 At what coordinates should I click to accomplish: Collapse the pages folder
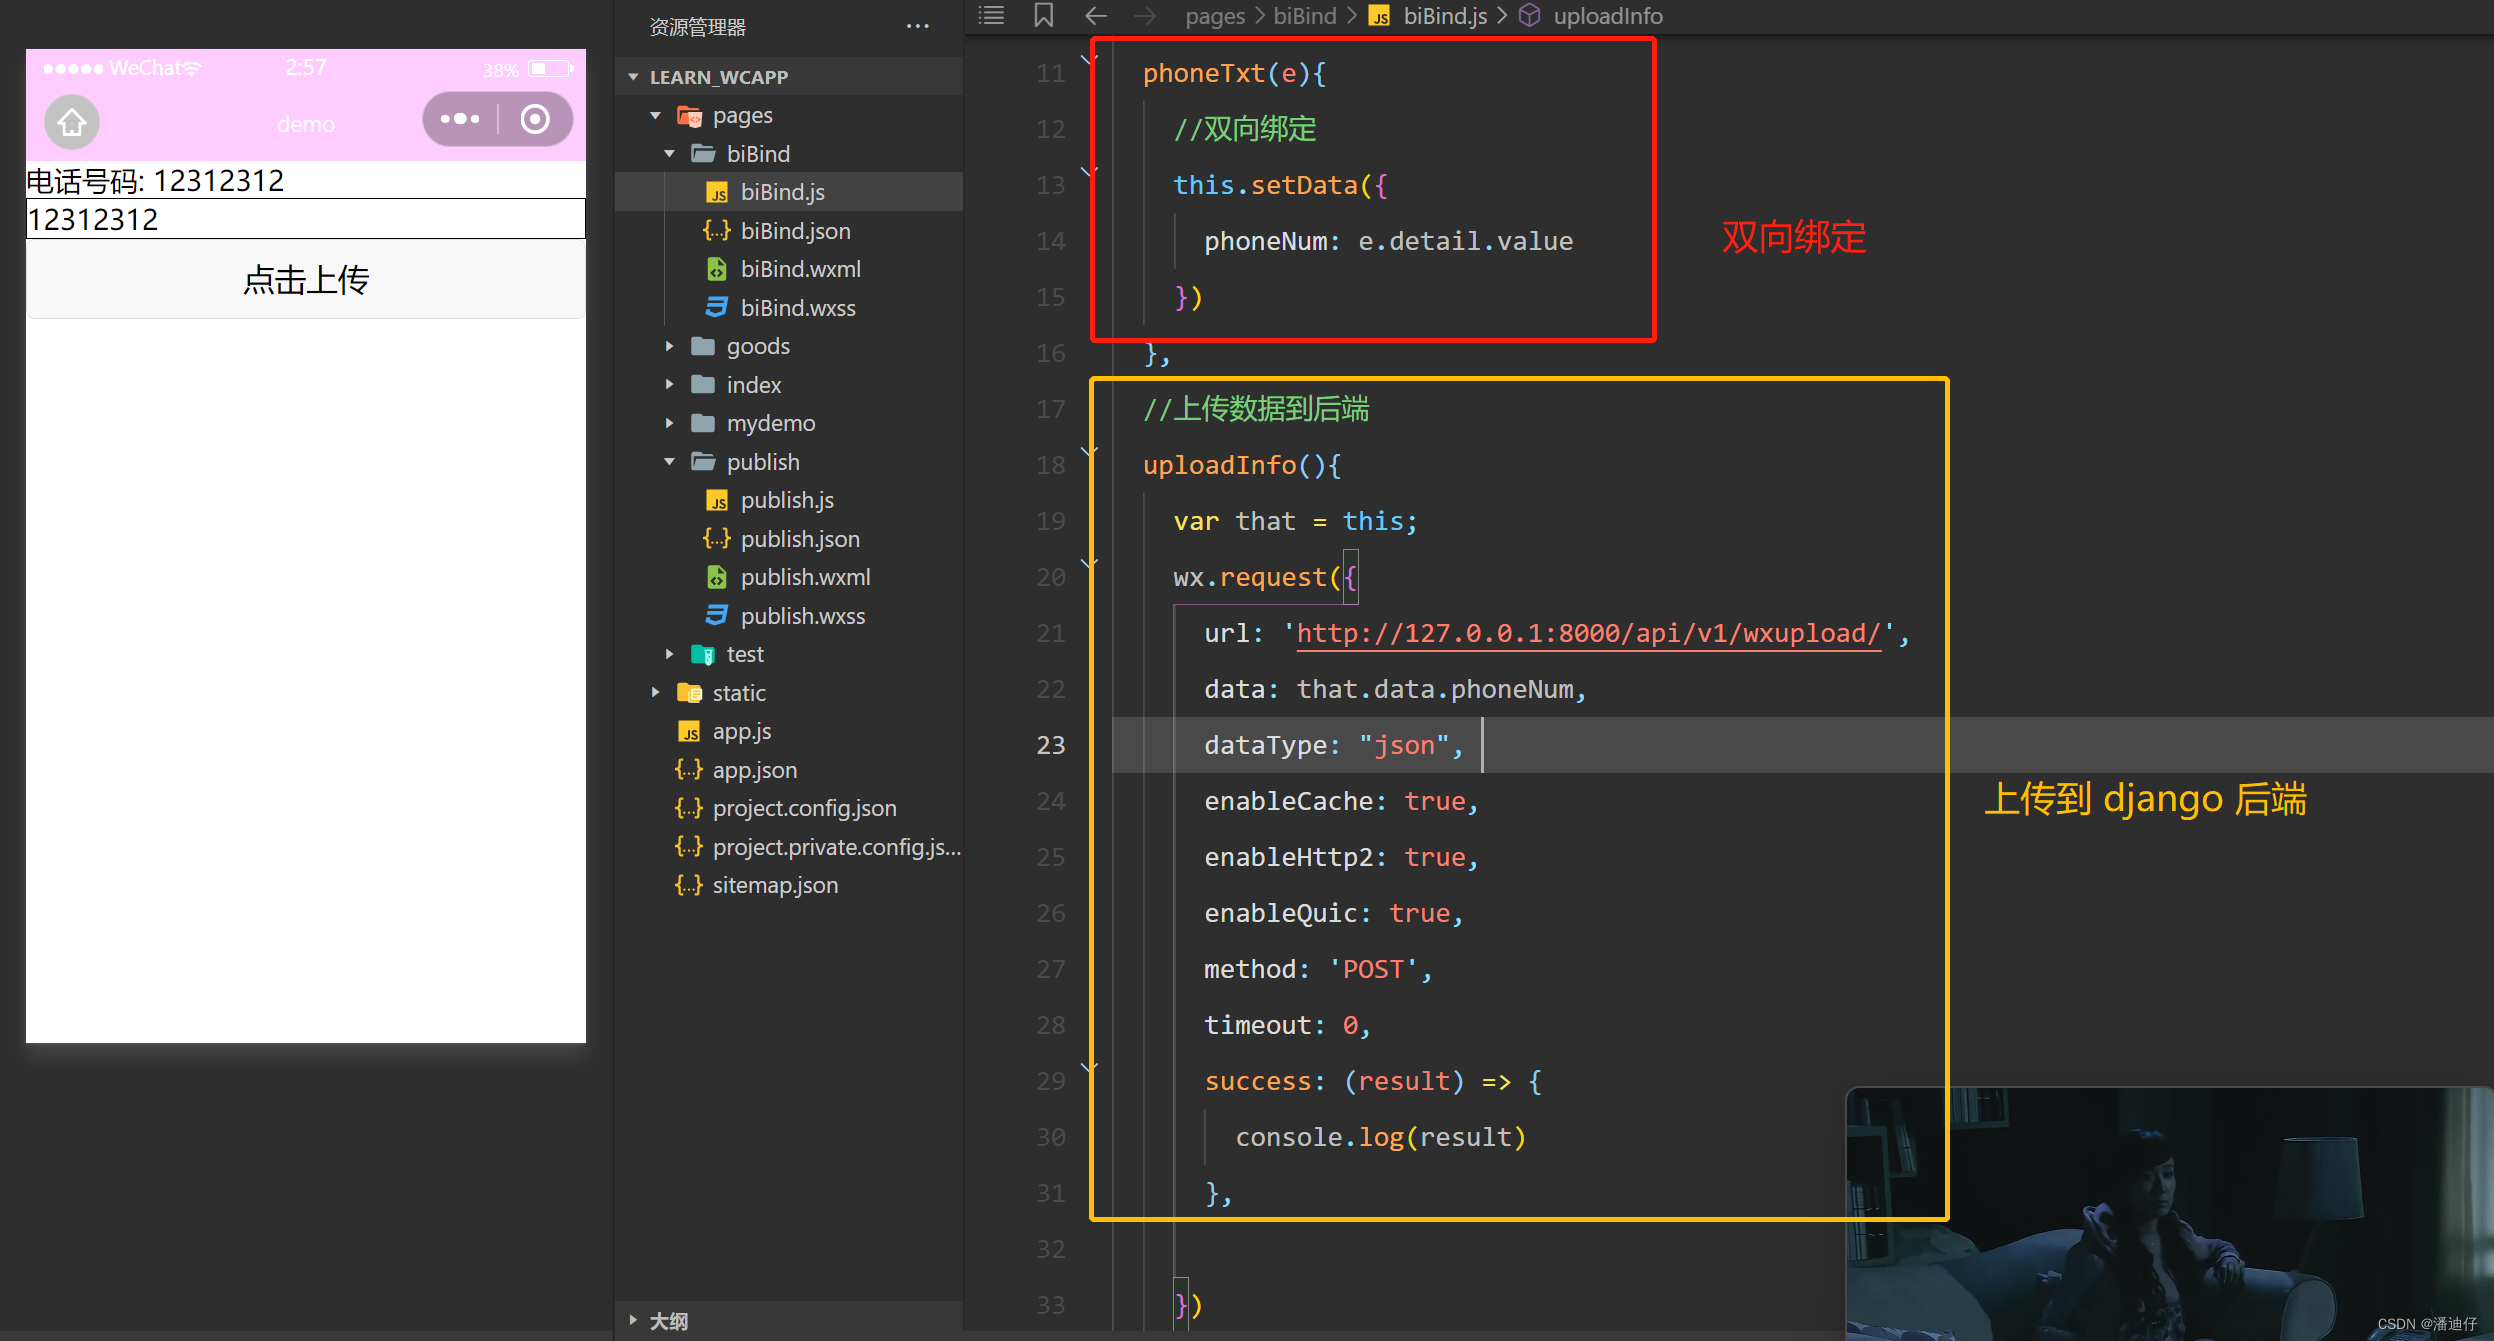[655, 115]
